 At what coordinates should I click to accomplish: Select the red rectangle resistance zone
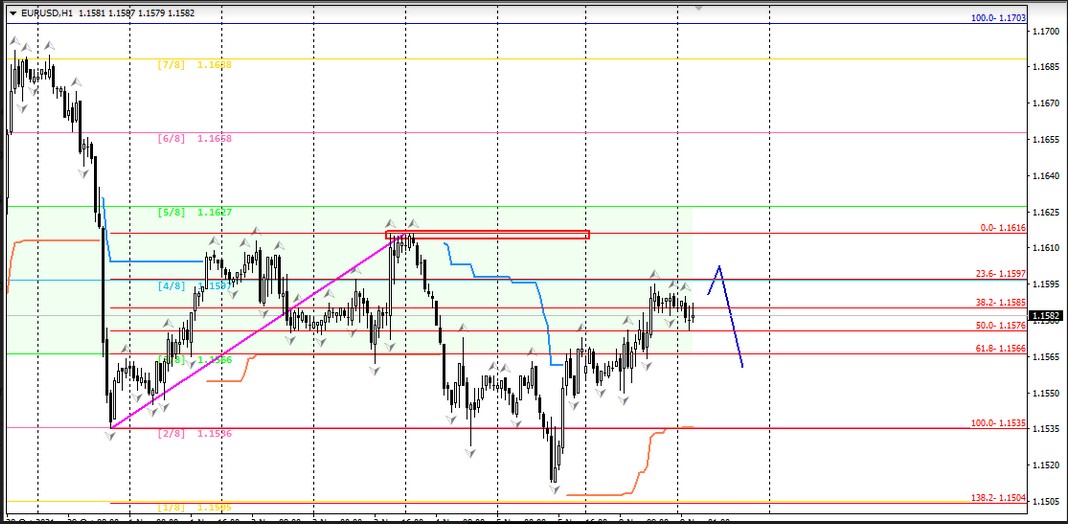487,235
